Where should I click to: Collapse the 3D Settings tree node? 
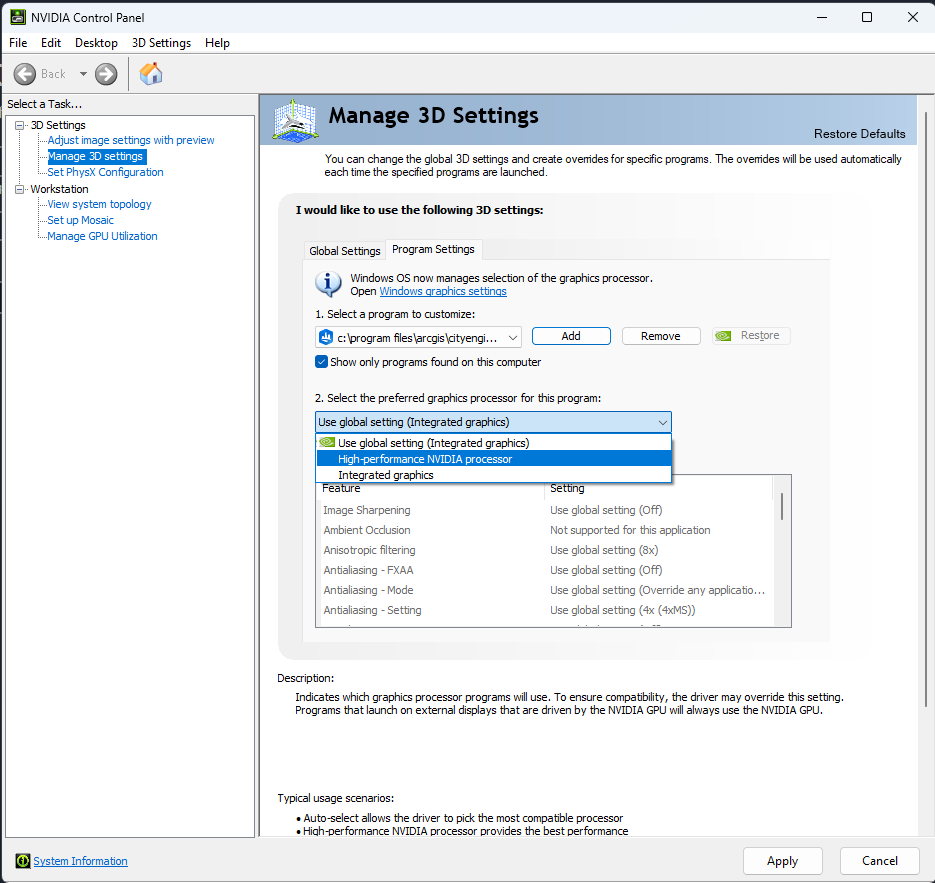point(20,125)
